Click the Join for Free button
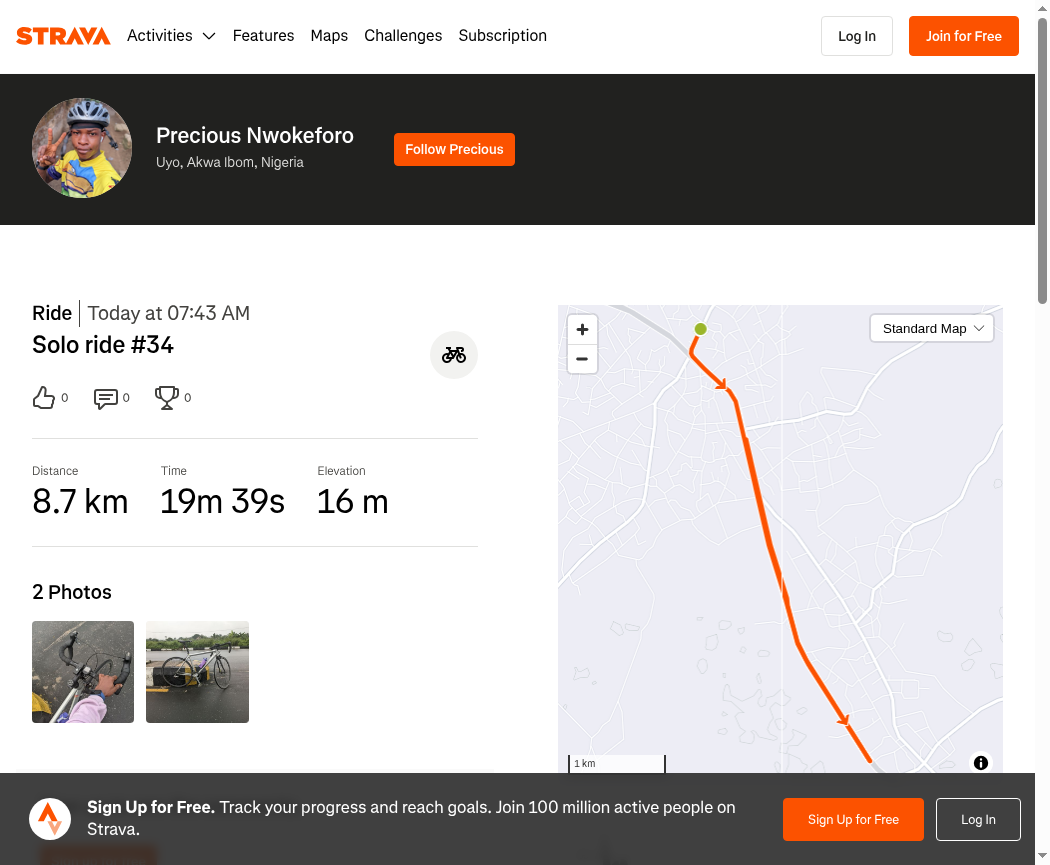This screenshot has height=865, width=1050. 964,36
